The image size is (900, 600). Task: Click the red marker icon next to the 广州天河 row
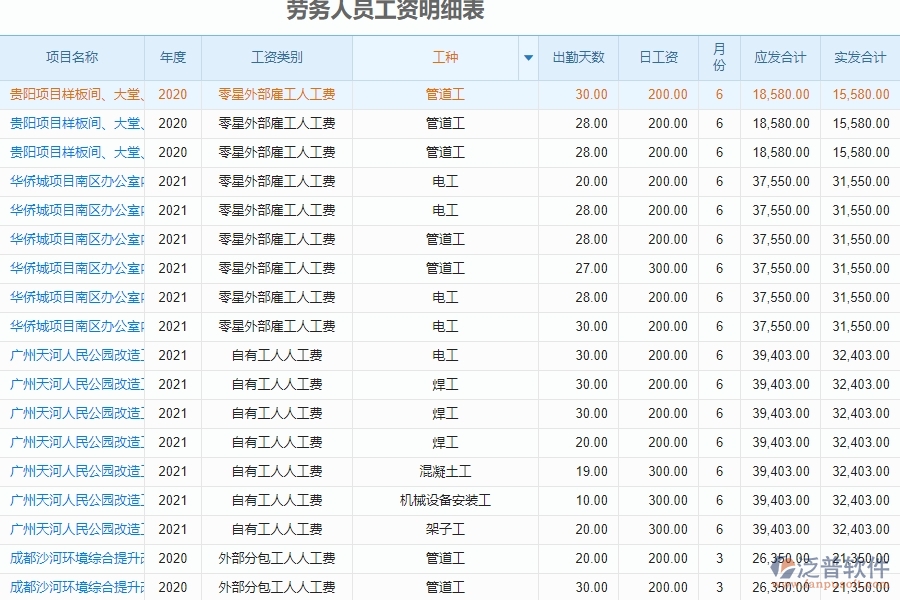tap(8, 355)
